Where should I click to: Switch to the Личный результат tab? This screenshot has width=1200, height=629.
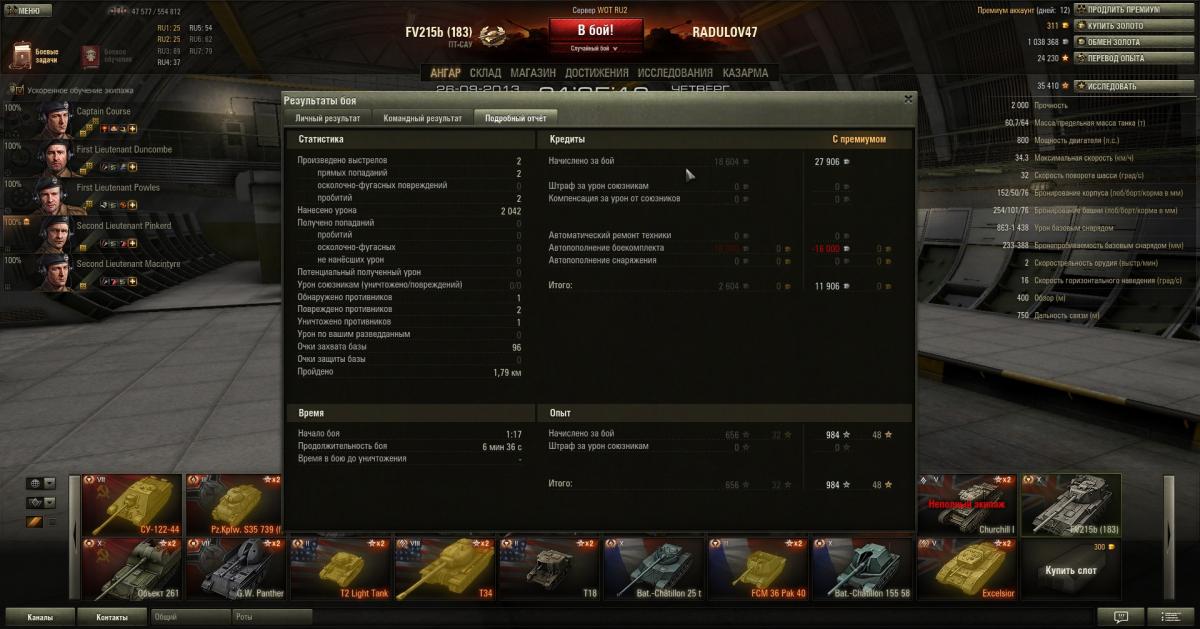326,118
